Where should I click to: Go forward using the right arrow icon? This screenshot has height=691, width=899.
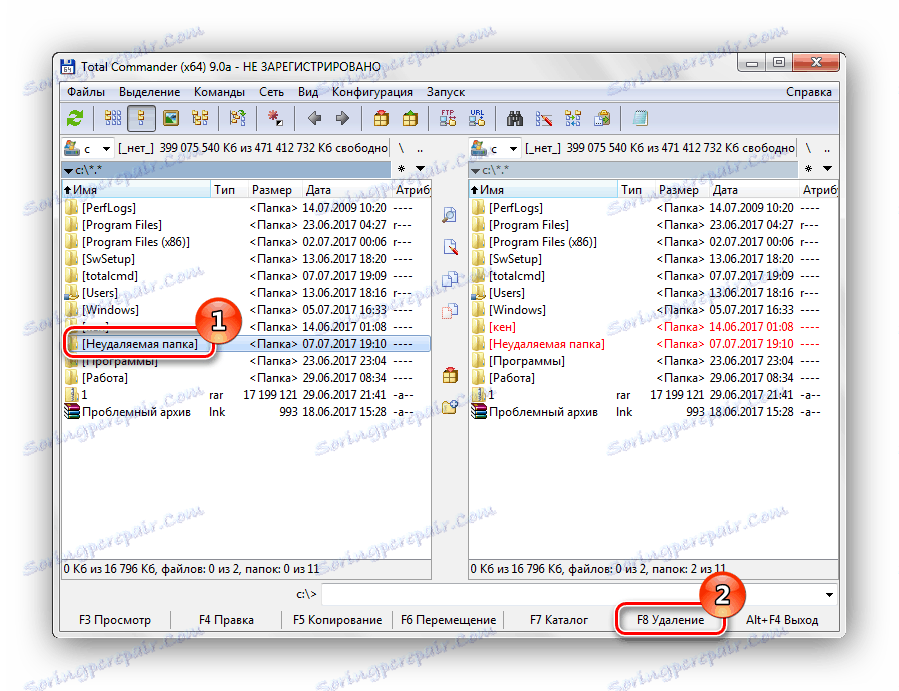click(x=342, y=118)
